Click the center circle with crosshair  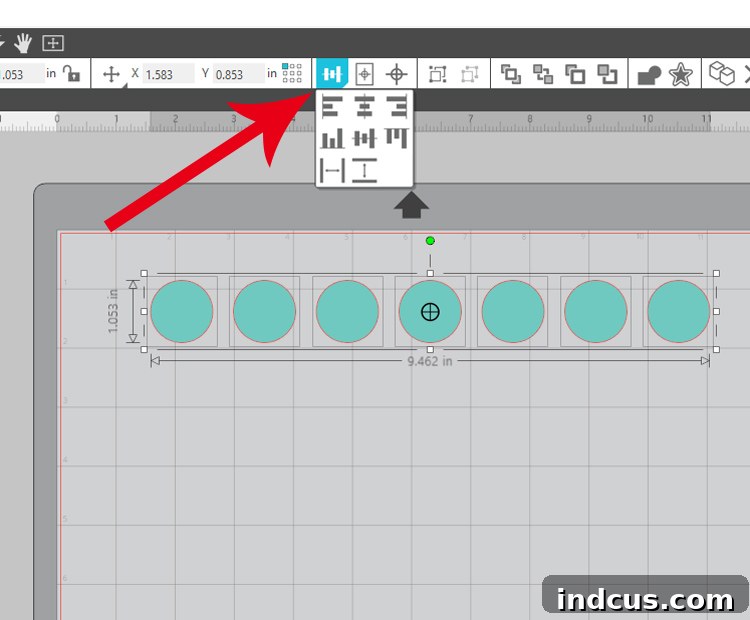(x=430, y=312)
